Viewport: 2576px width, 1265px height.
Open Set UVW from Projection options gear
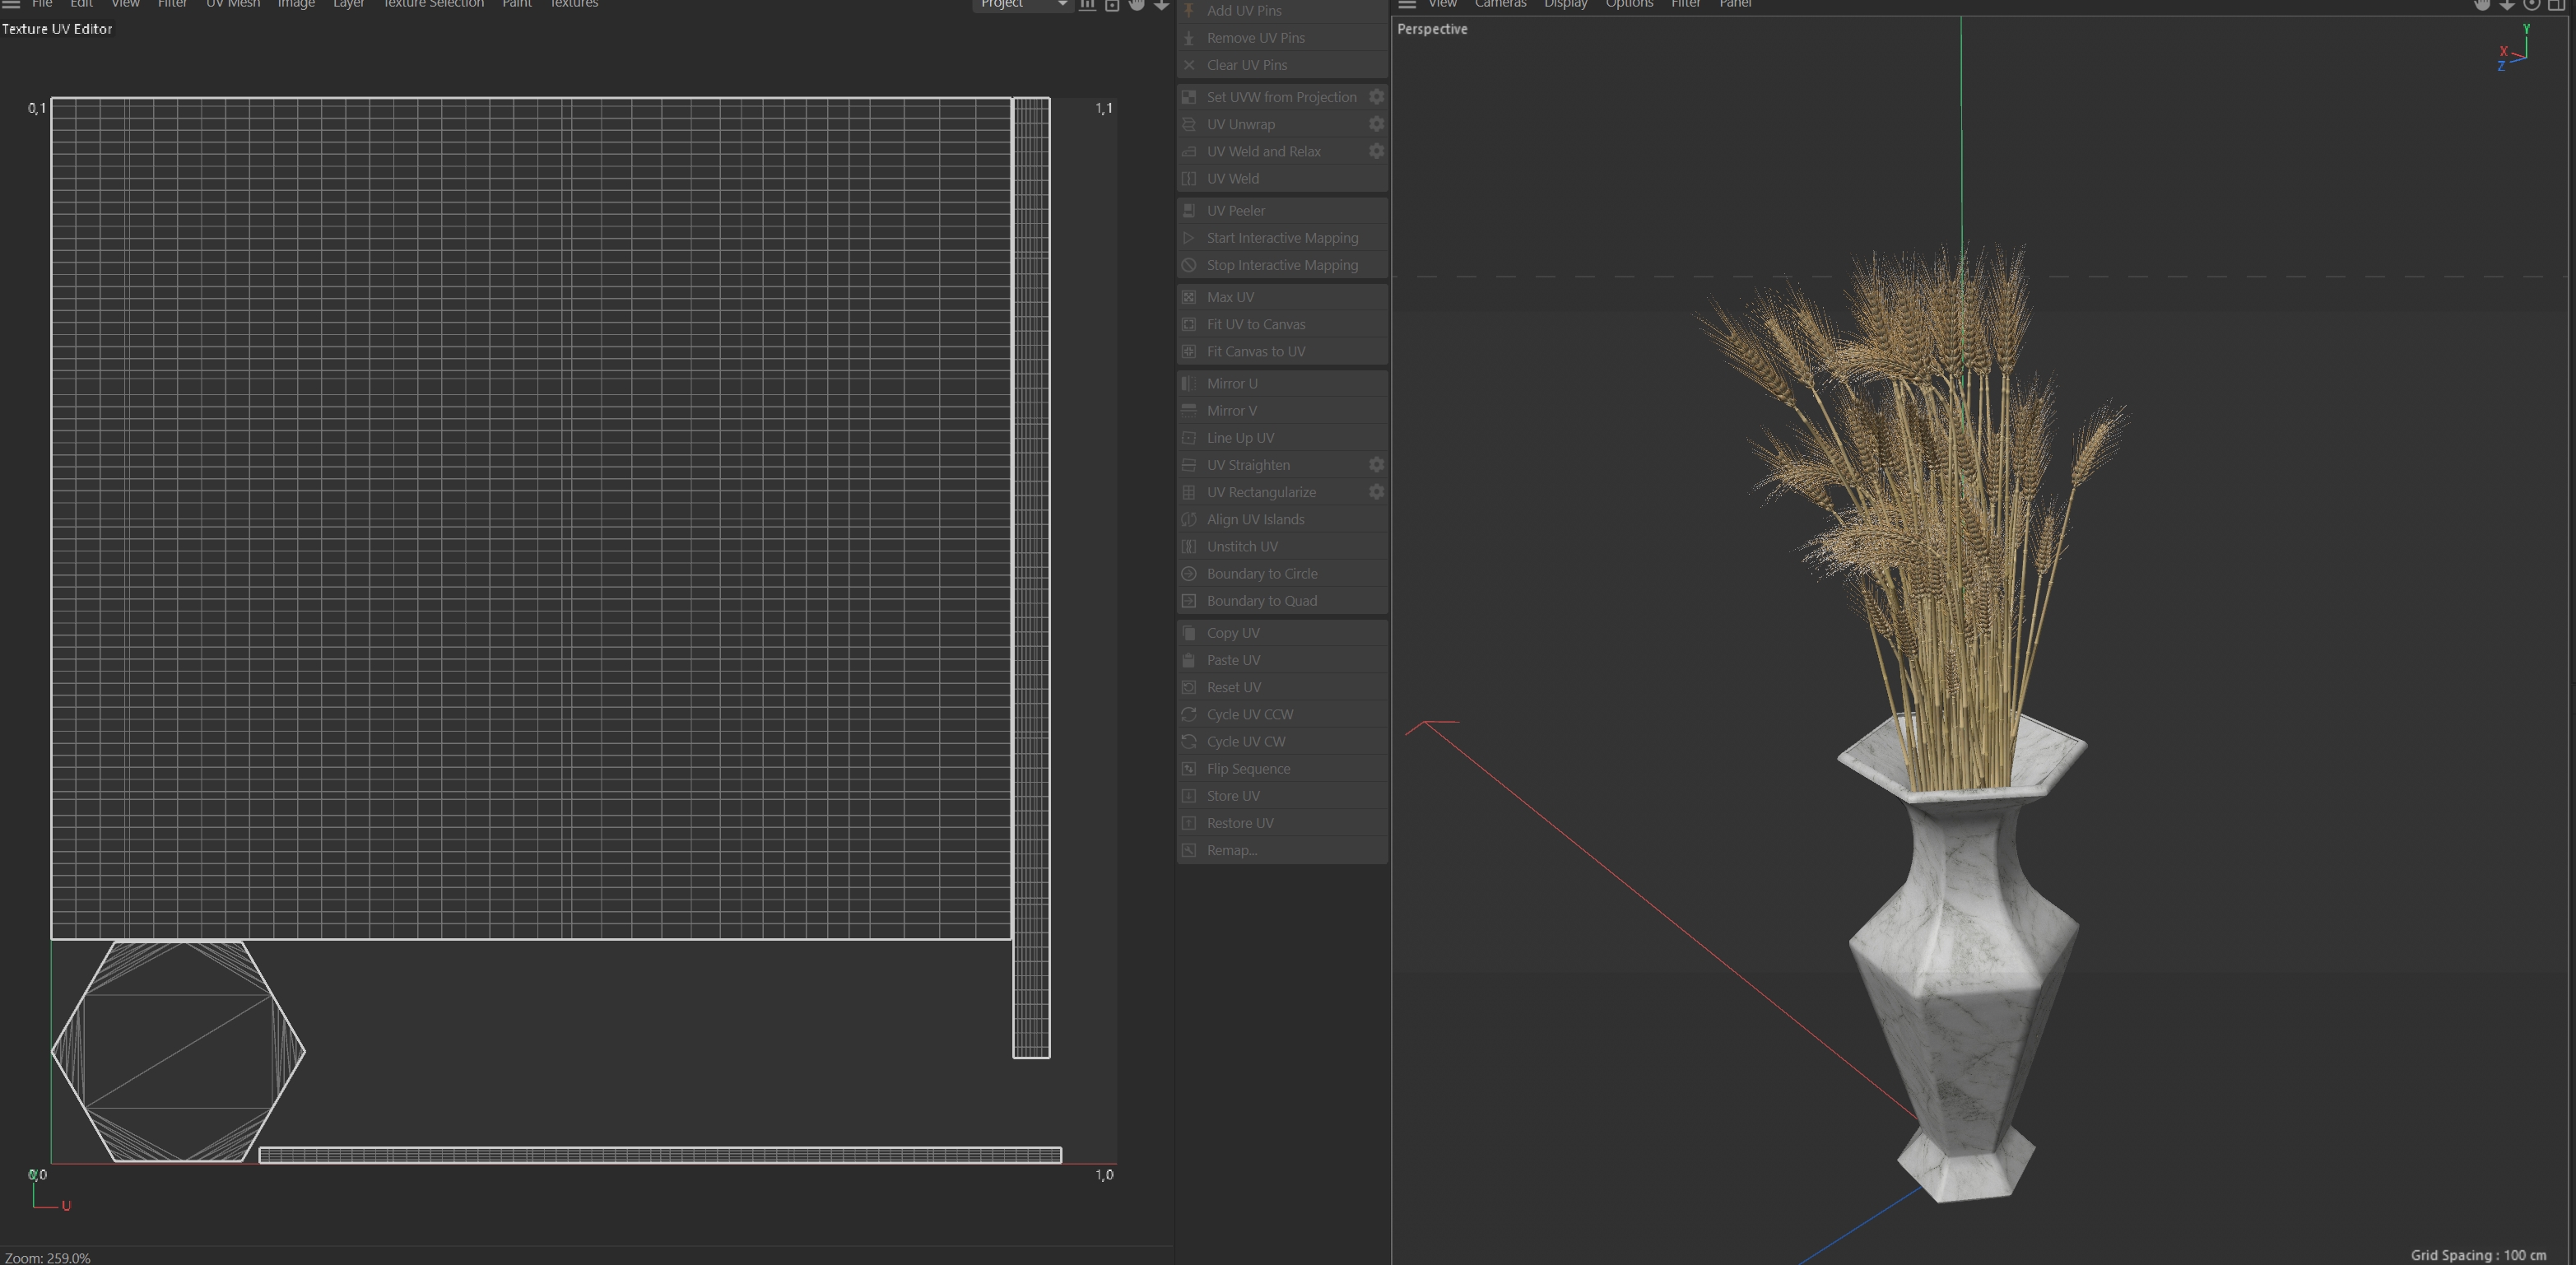[x=1376, y=97]
